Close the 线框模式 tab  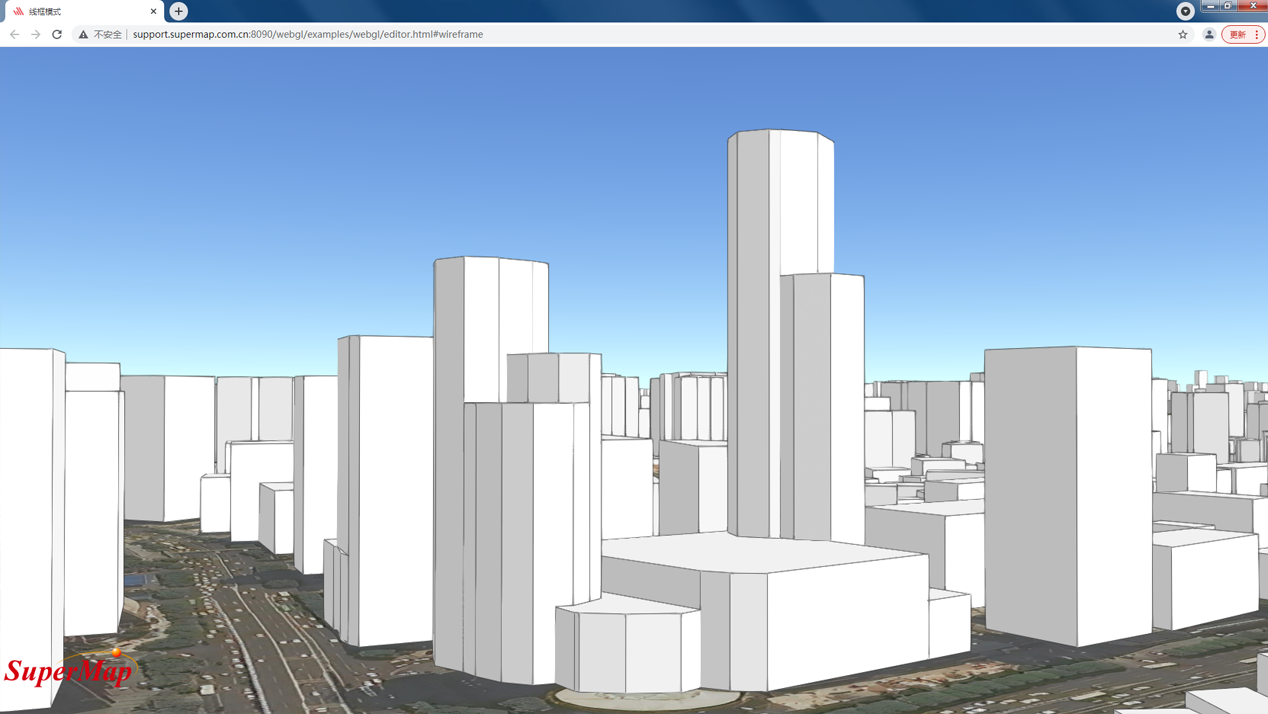(x=153, y=11)
